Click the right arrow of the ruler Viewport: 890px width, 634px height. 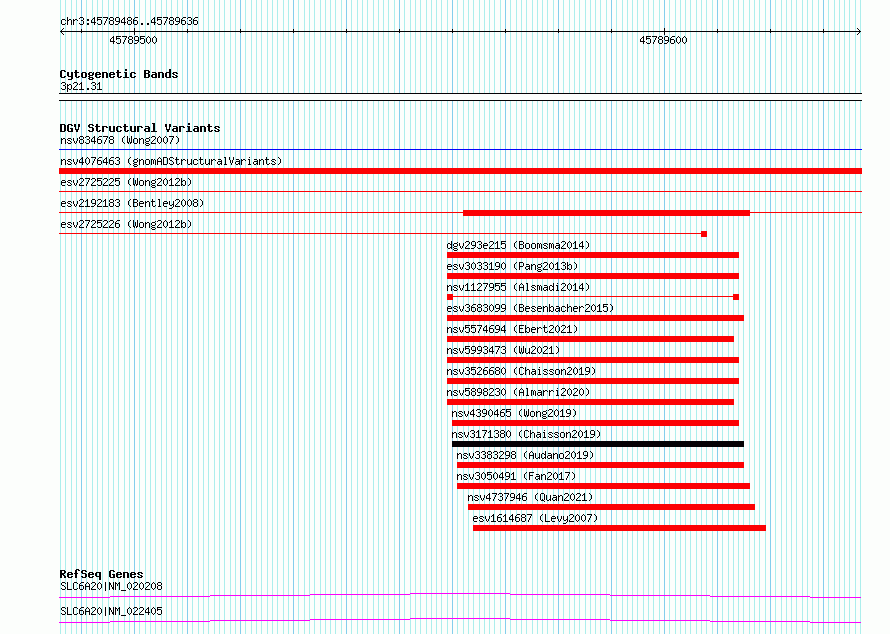(x=858, y=31)
